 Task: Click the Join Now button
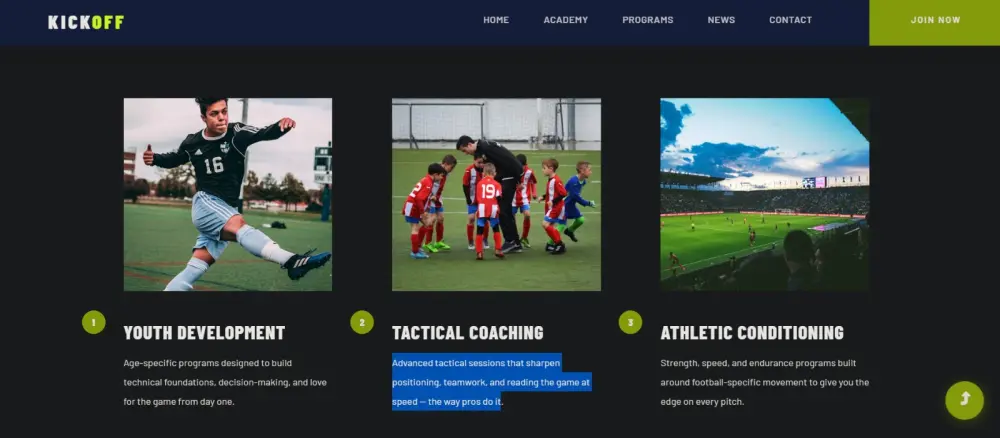pyautogui.click(x=934, y=22)
